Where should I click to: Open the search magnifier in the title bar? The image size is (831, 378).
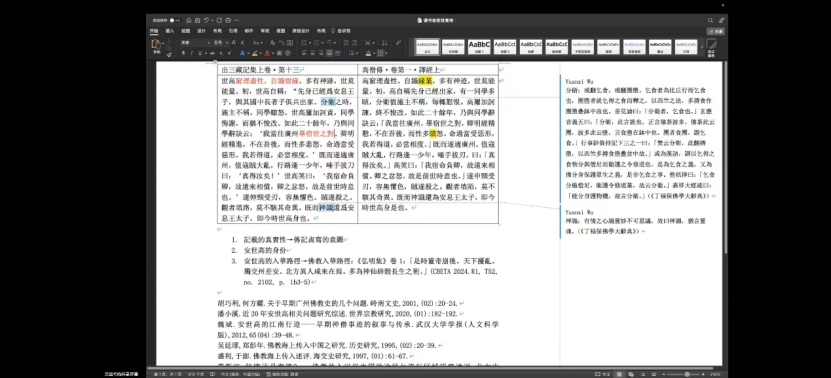(x=710, y=20)
